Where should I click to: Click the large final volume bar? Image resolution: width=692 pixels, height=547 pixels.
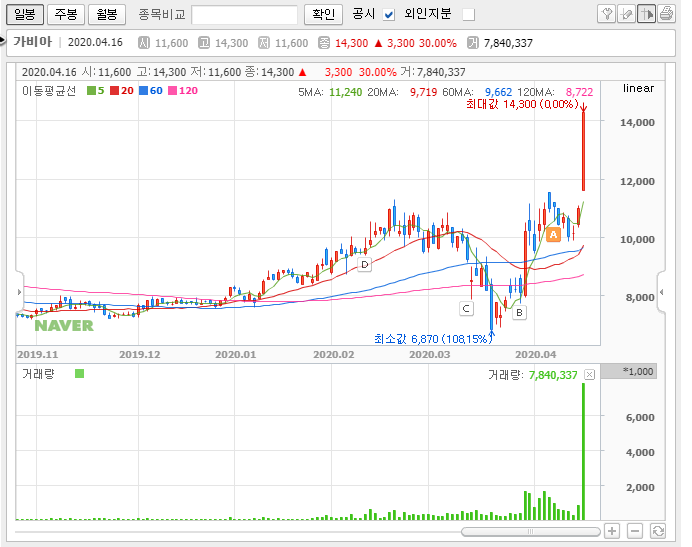click(x=583, y=452)
